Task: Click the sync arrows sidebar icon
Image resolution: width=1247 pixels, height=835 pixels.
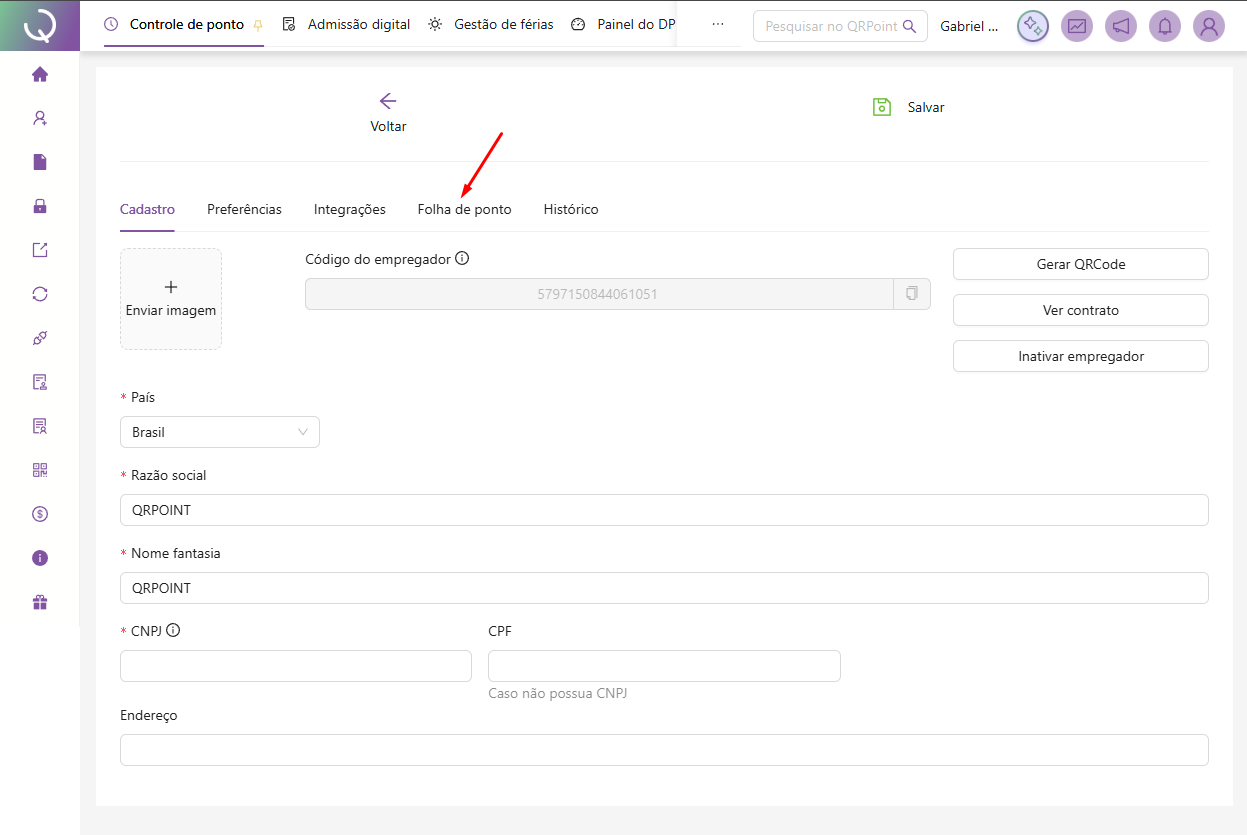Action: 40,294
